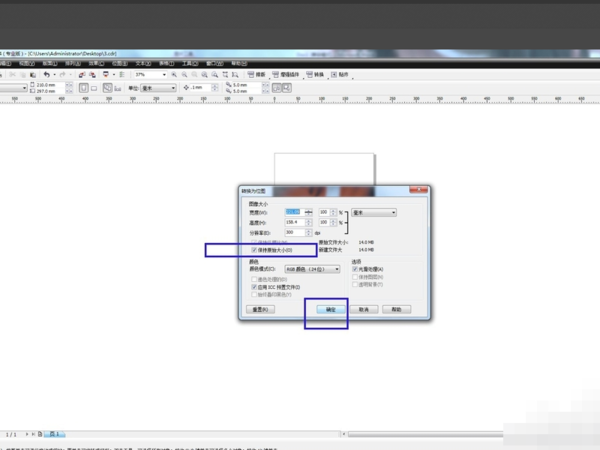Open the 颜色模式 RGB color mode dropdown
600x450 pixels.
[x=312, y=269]
